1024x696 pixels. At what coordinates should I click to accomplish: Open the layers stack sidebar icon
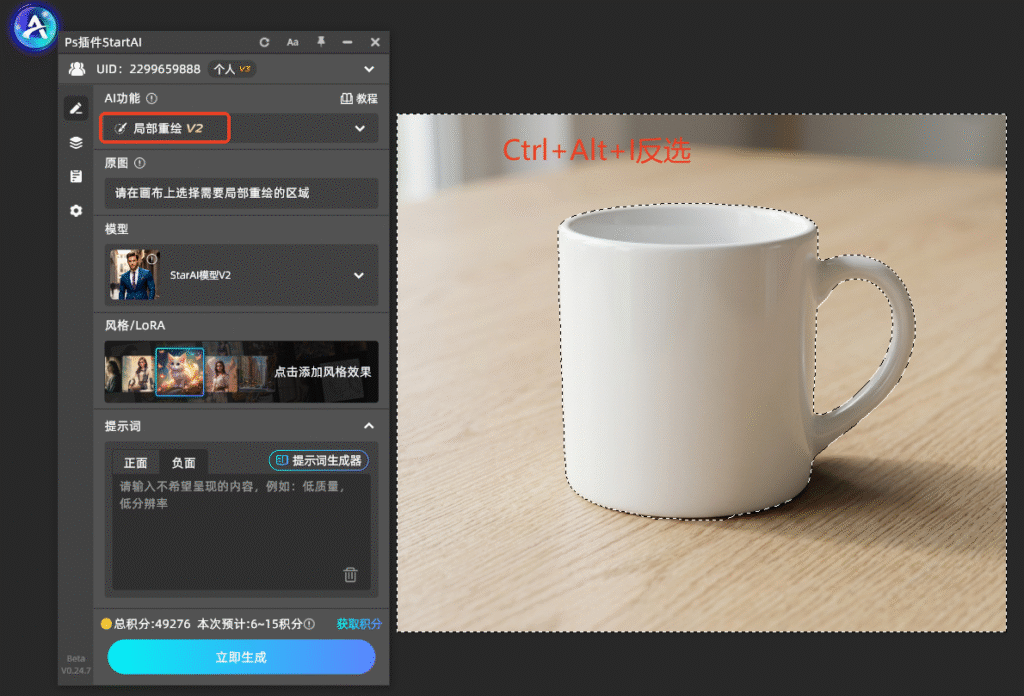(x=76, y=142)
